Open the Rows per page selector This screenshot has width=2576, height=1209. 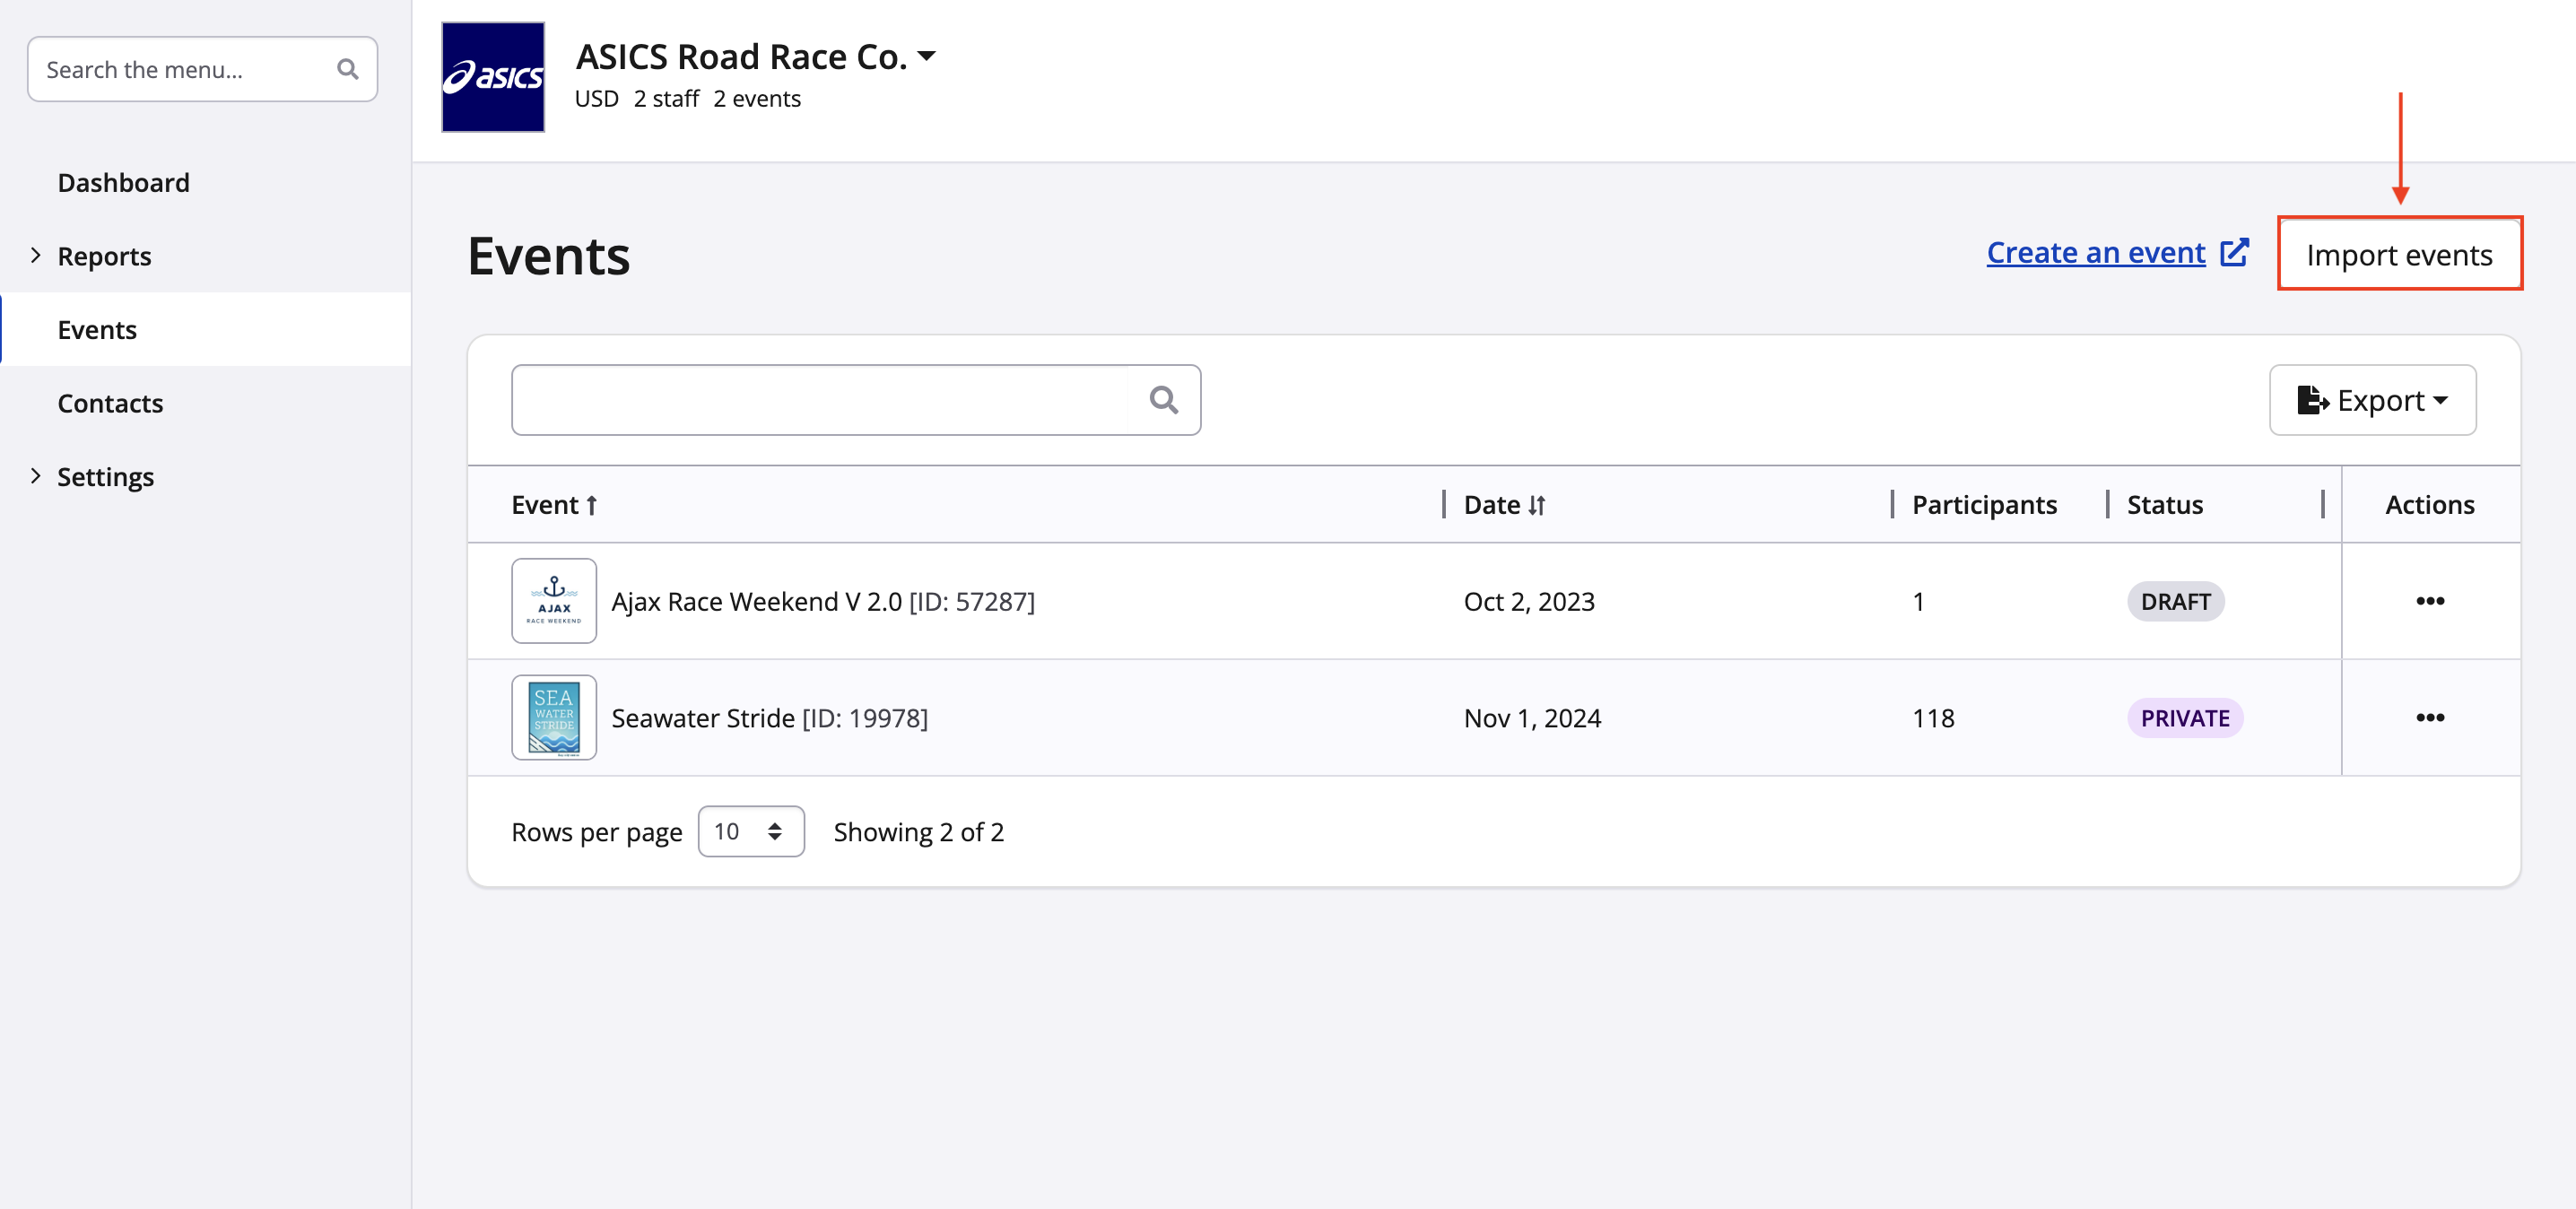pos(750,831)
